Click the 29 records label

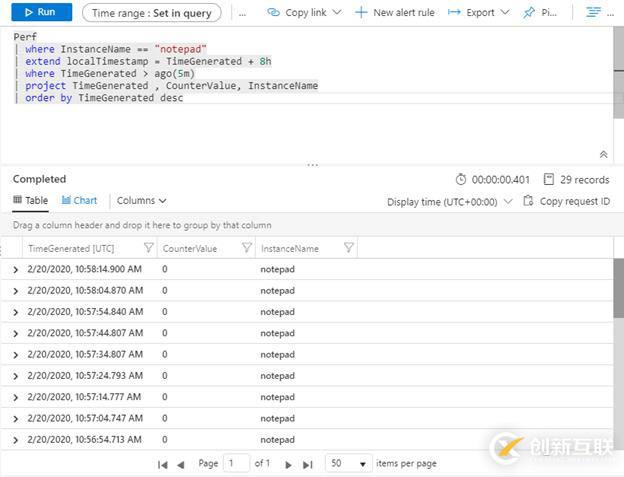[x=585, y=180]
